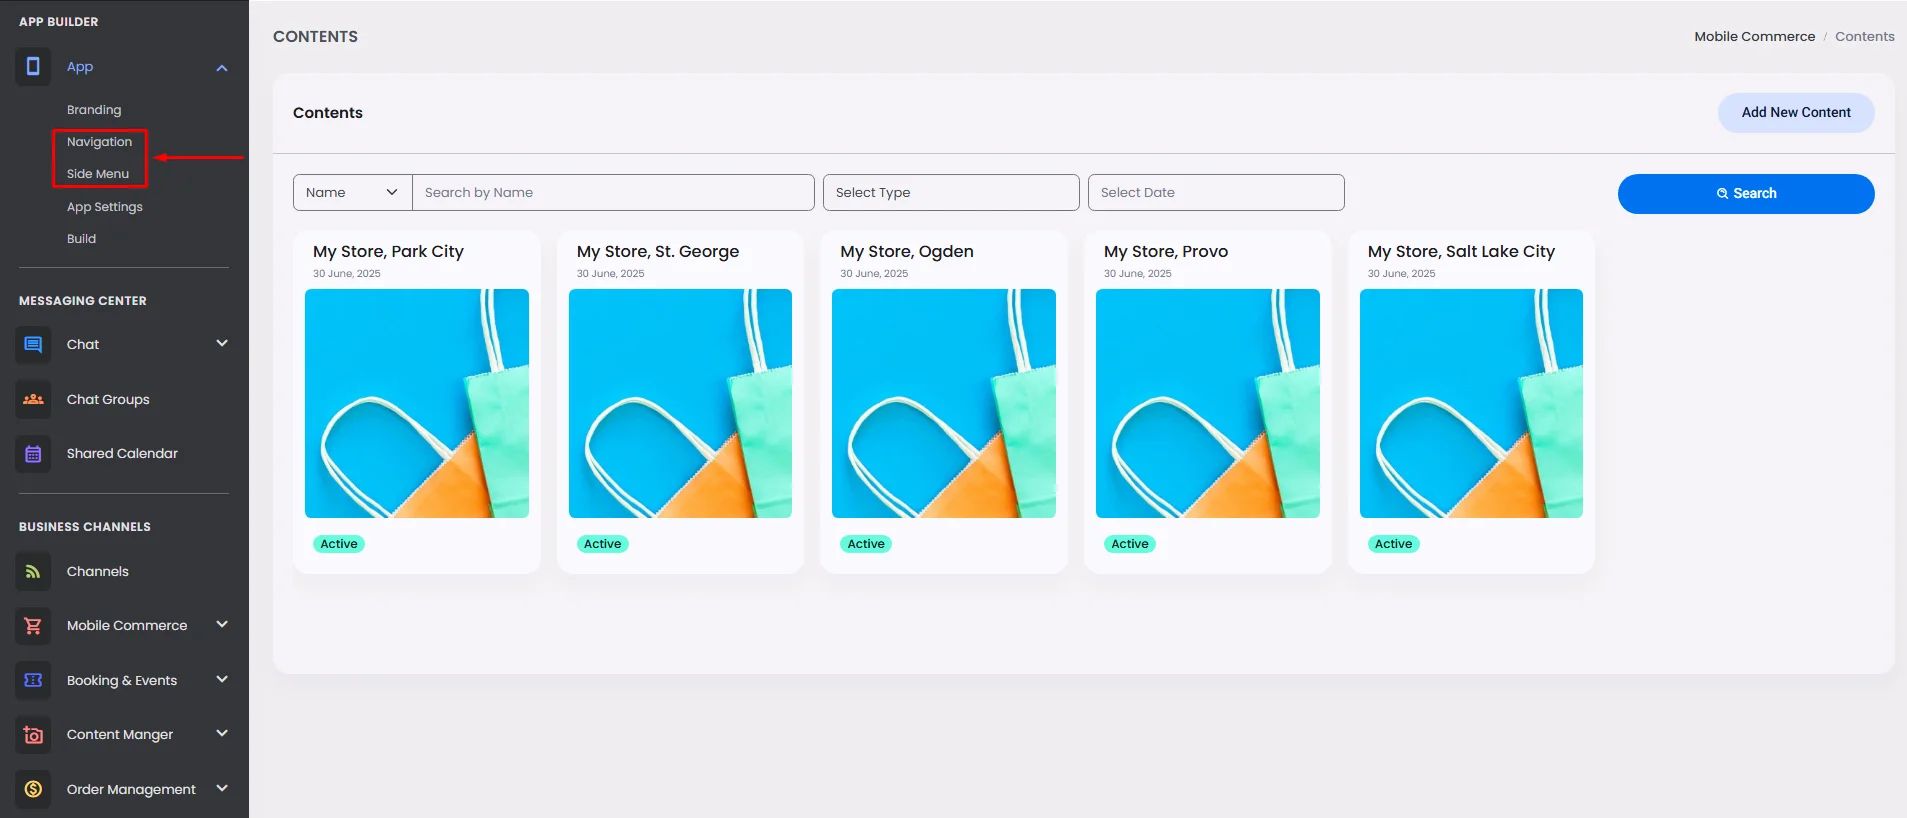1907x818 pixels.
Task: Open the Shared Calendar icon
Action: [33, 454]
